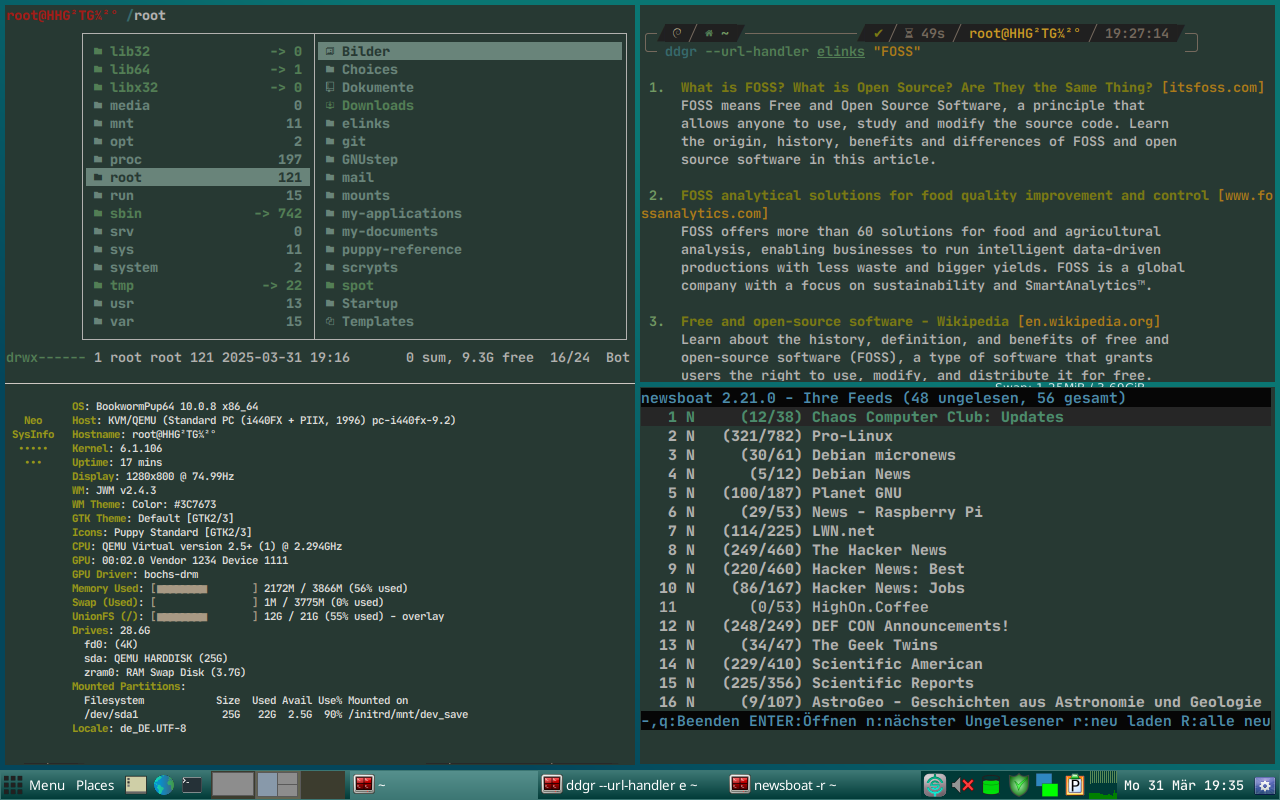Viewport: 1280px width, 800px height.
Task: Open the Scientific American feed
Action: (956, 664)
